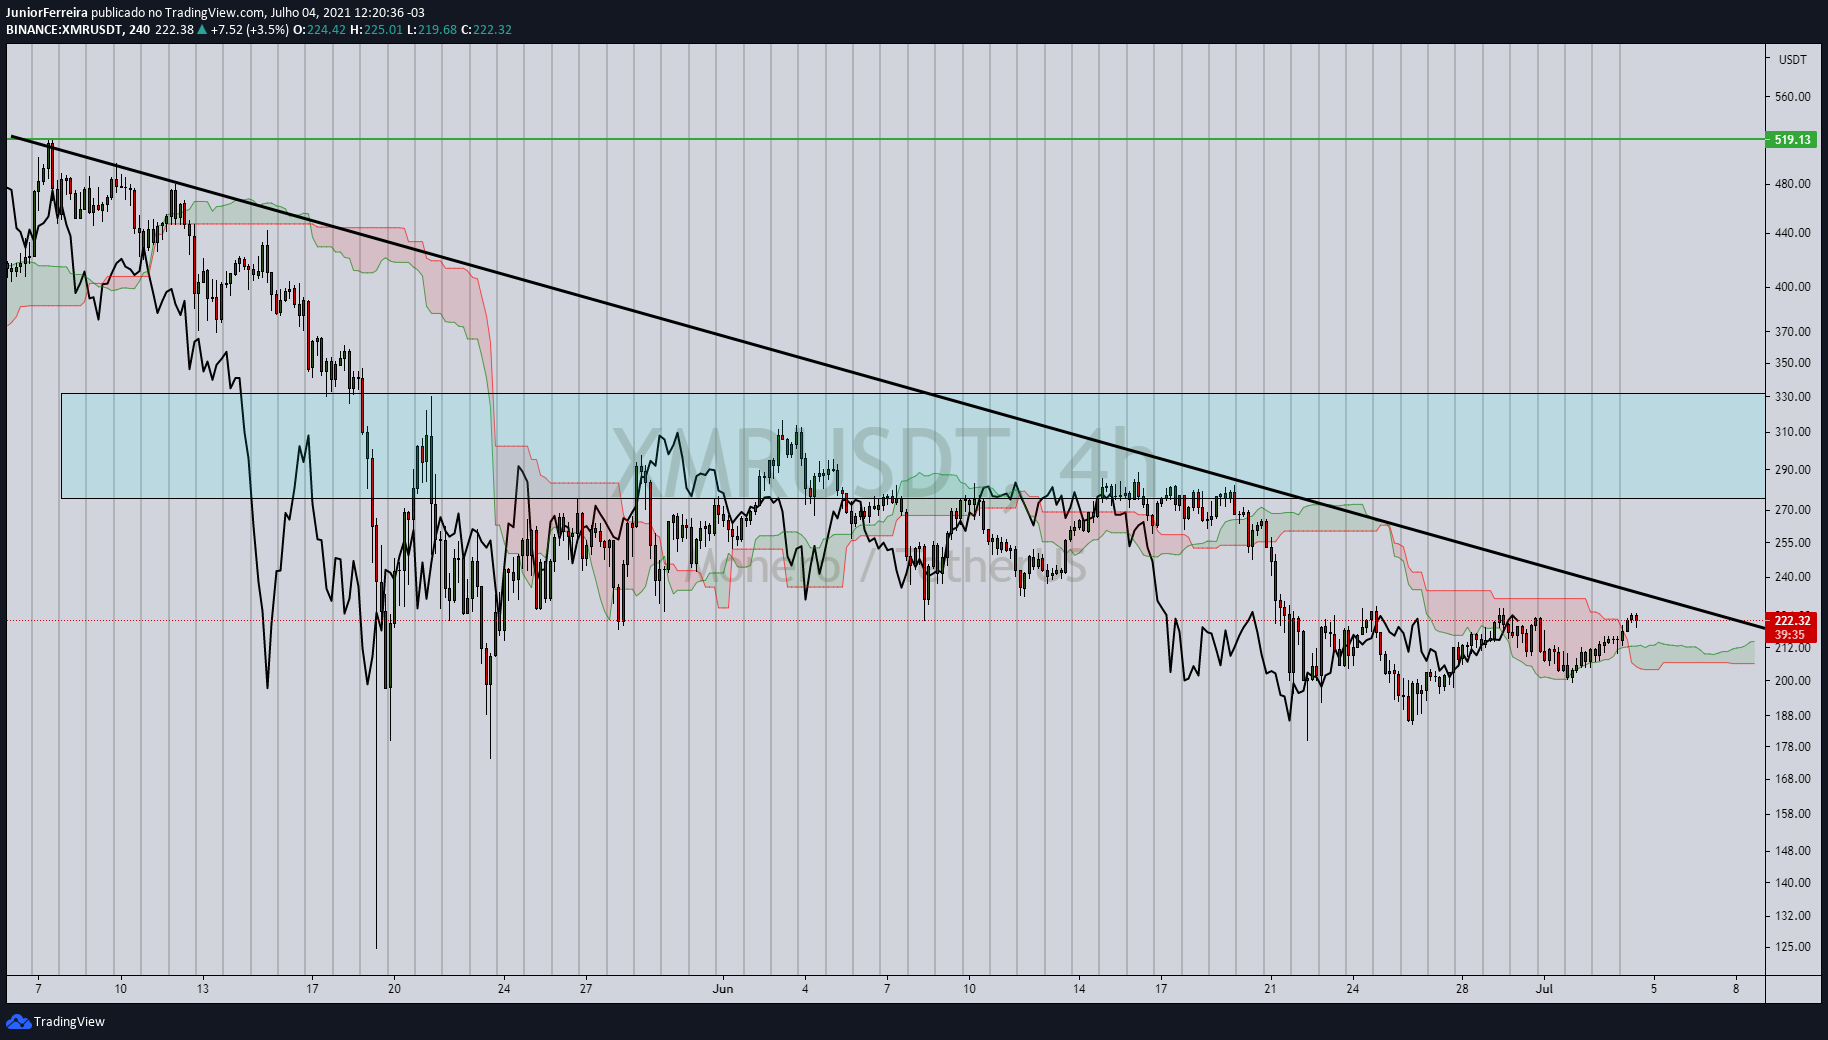Image resolution: width=1828 pixels, height=1040 pixels.
Task: Click the 480.00 price axis label
Action: pos(1792,184)
